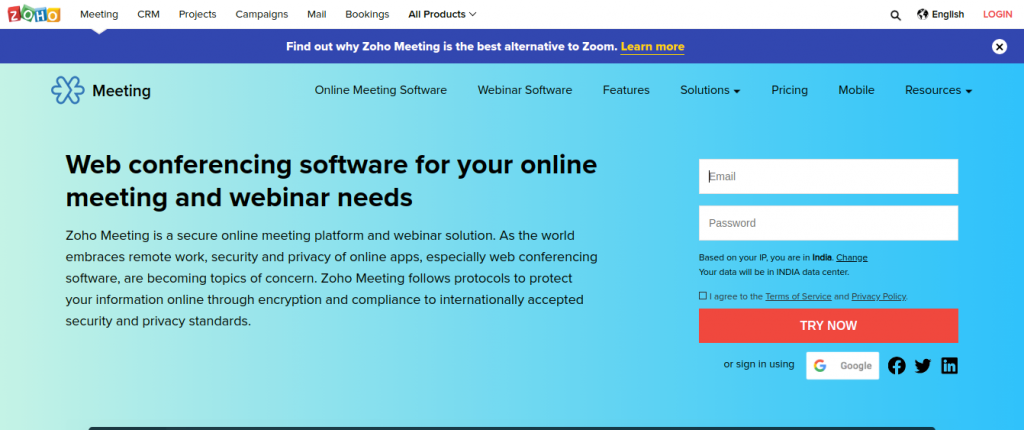Screen dimensions: 1024x430
Task: Sign in with Twitter icon
Action: click(x=922, y=366)
